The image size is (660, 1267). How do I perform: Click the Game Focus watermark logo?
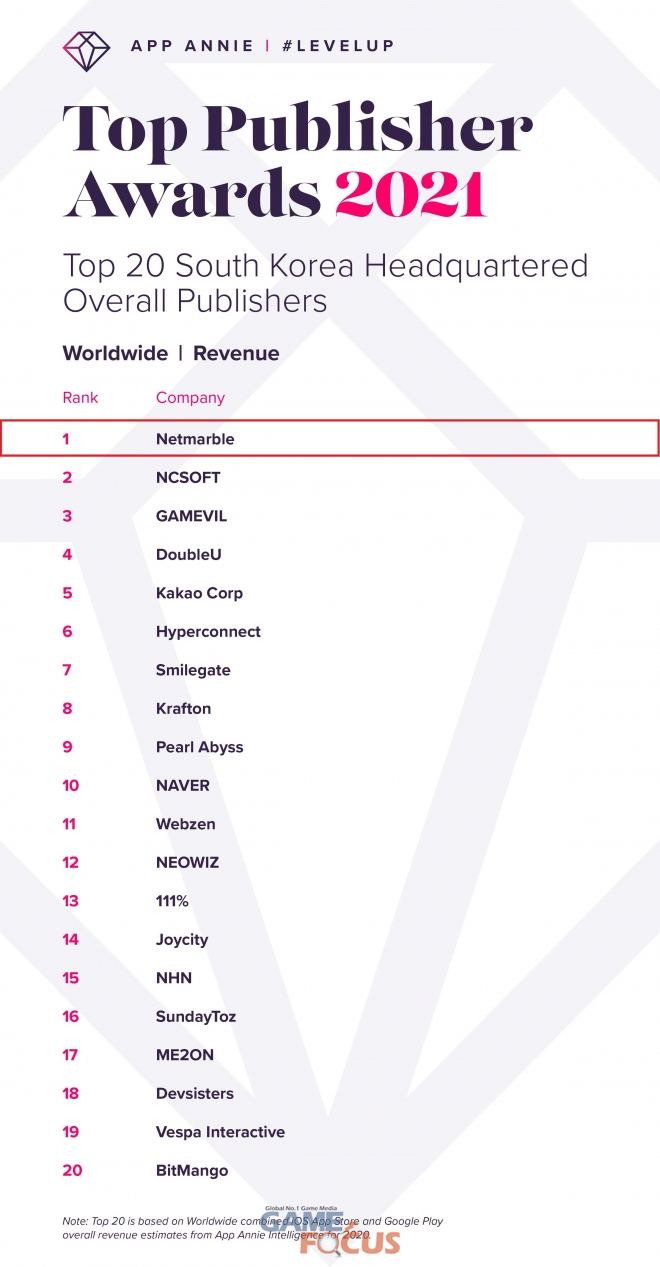[x=333, y=1230]
